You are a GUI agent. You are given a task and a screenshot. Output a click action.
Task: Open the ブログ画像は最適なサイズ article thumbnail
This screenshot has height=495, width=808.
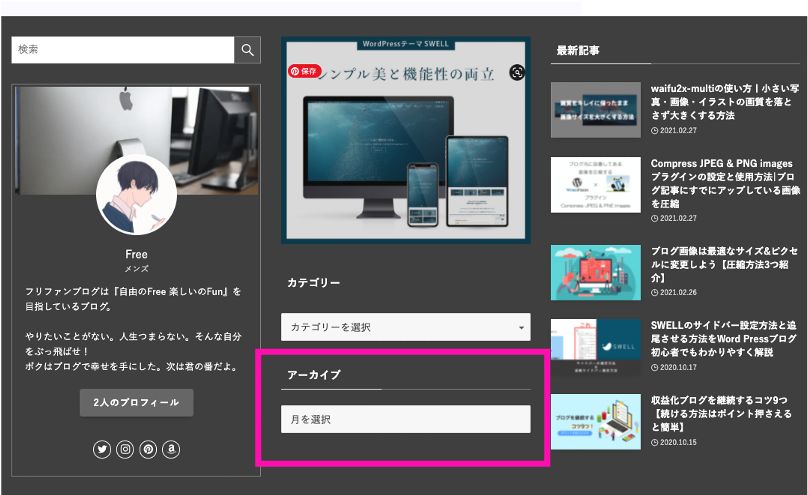pos(596,272)
